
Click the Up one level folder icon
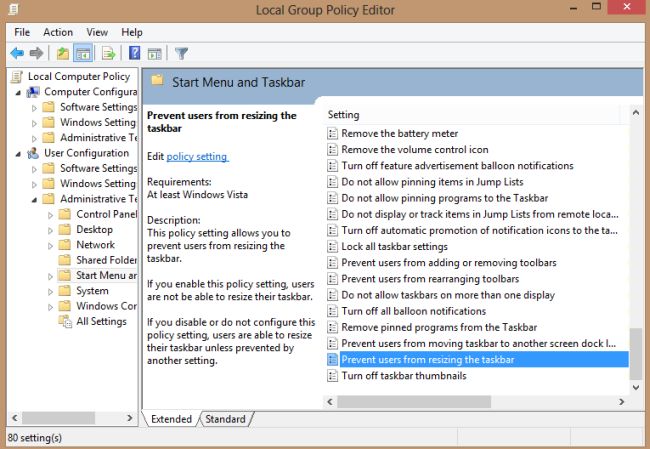coord(63,53)
